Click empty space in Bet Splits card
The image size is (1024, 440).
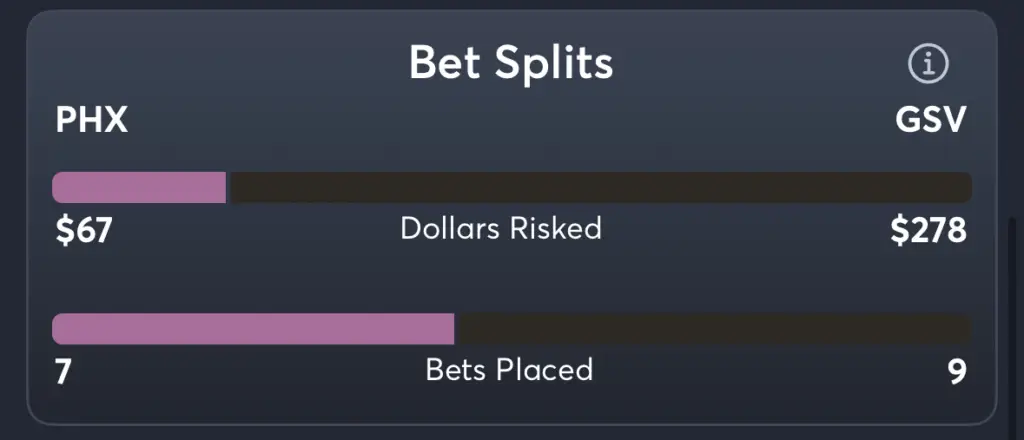(x=509, y=281)
